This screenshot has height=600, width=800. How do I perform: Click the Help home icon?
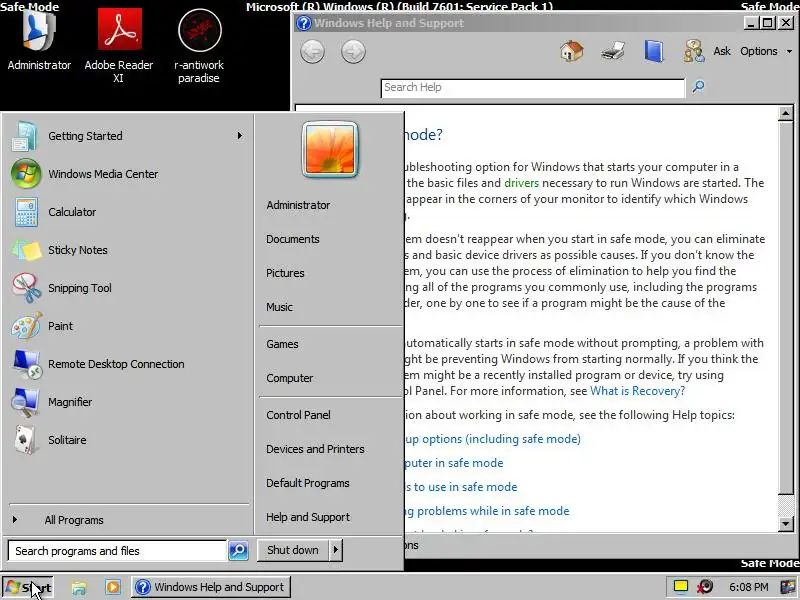click(571, 51)
